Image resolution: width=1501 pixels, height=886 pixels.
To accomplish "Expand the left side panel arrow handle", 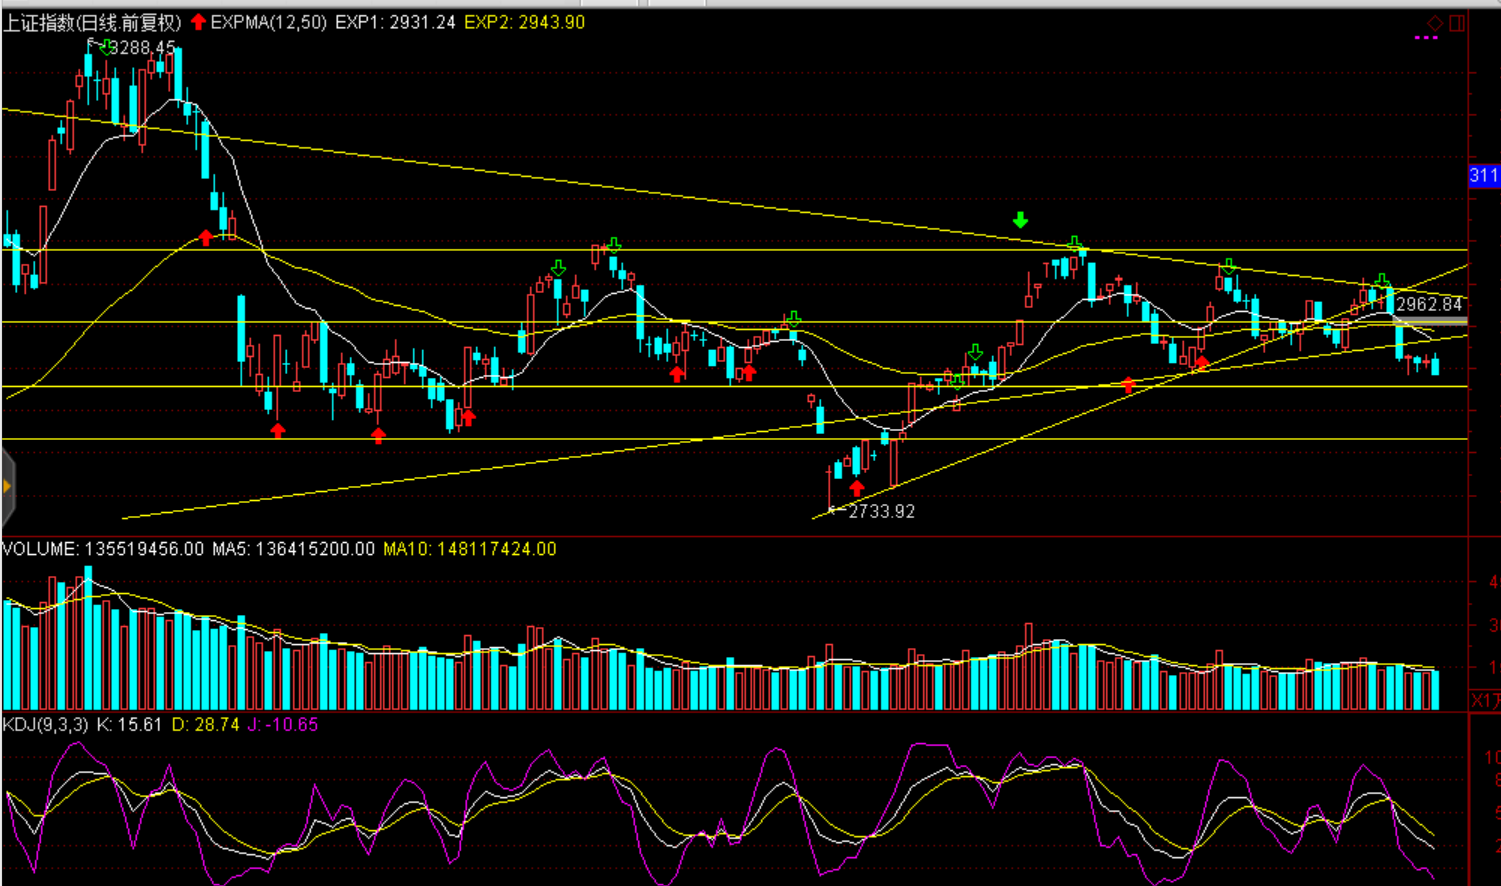I will pos(7,487).
